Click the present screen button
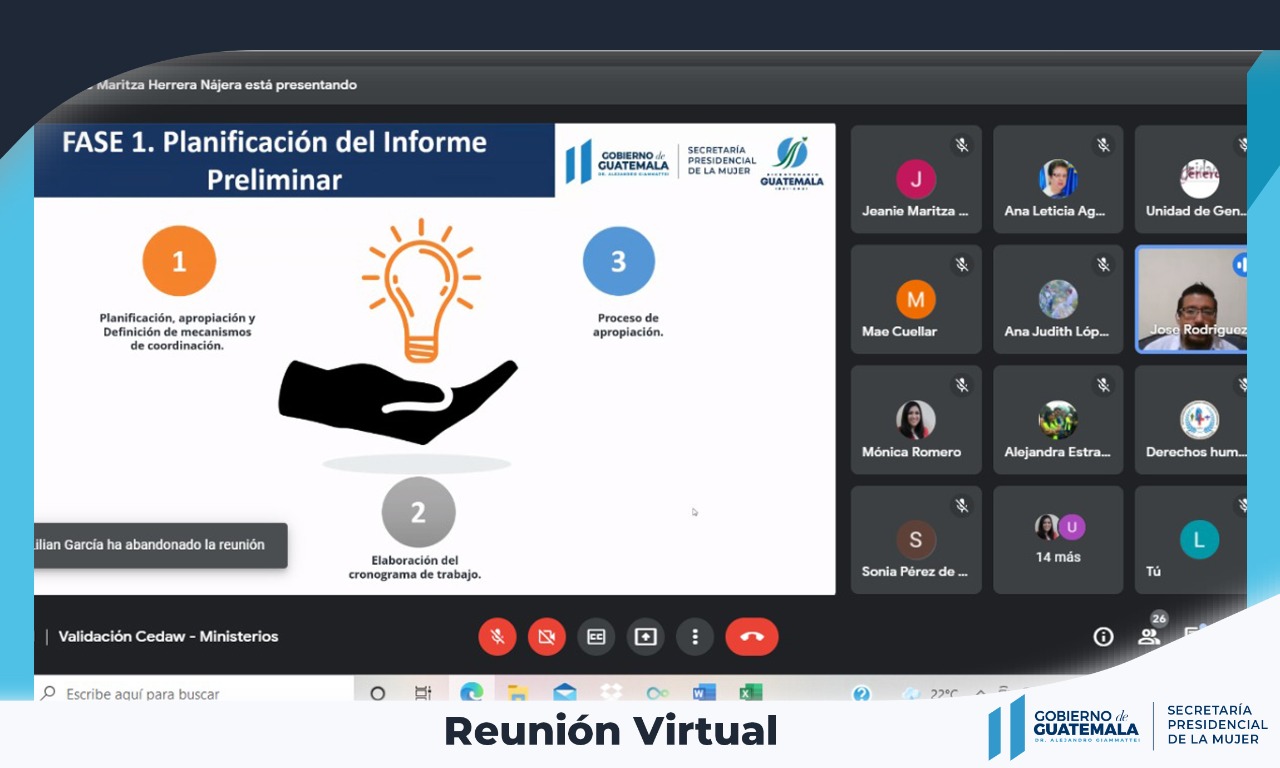The image size is (1280, 768). 645,637
